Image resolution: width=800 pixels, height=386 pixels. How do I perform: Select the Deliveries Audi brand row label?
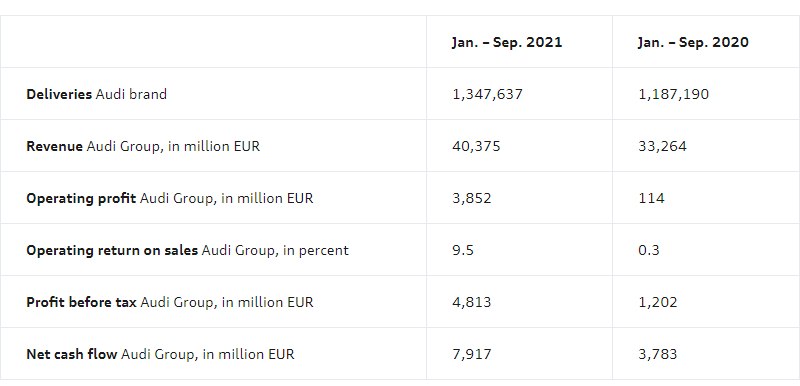click(96, 94)
